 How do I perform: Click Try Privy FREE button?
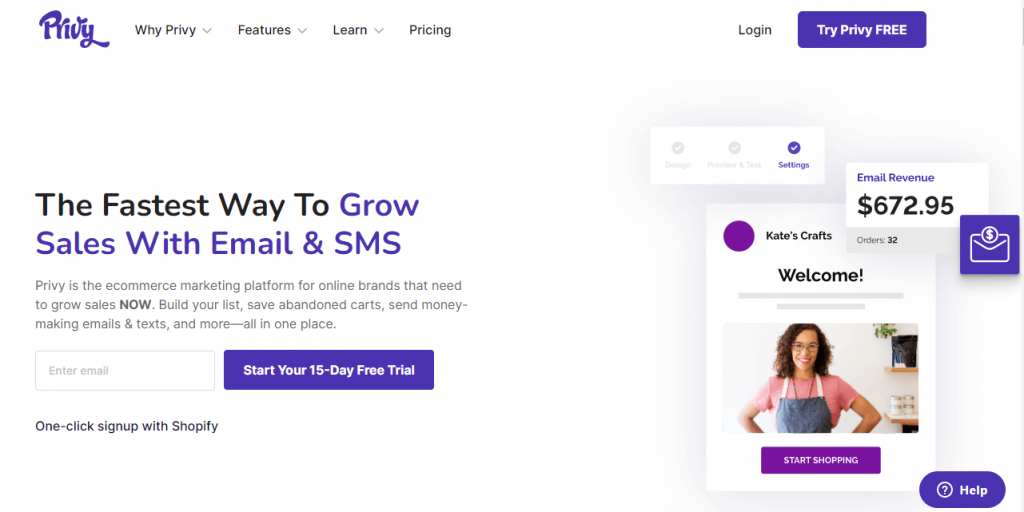[861, 29]
